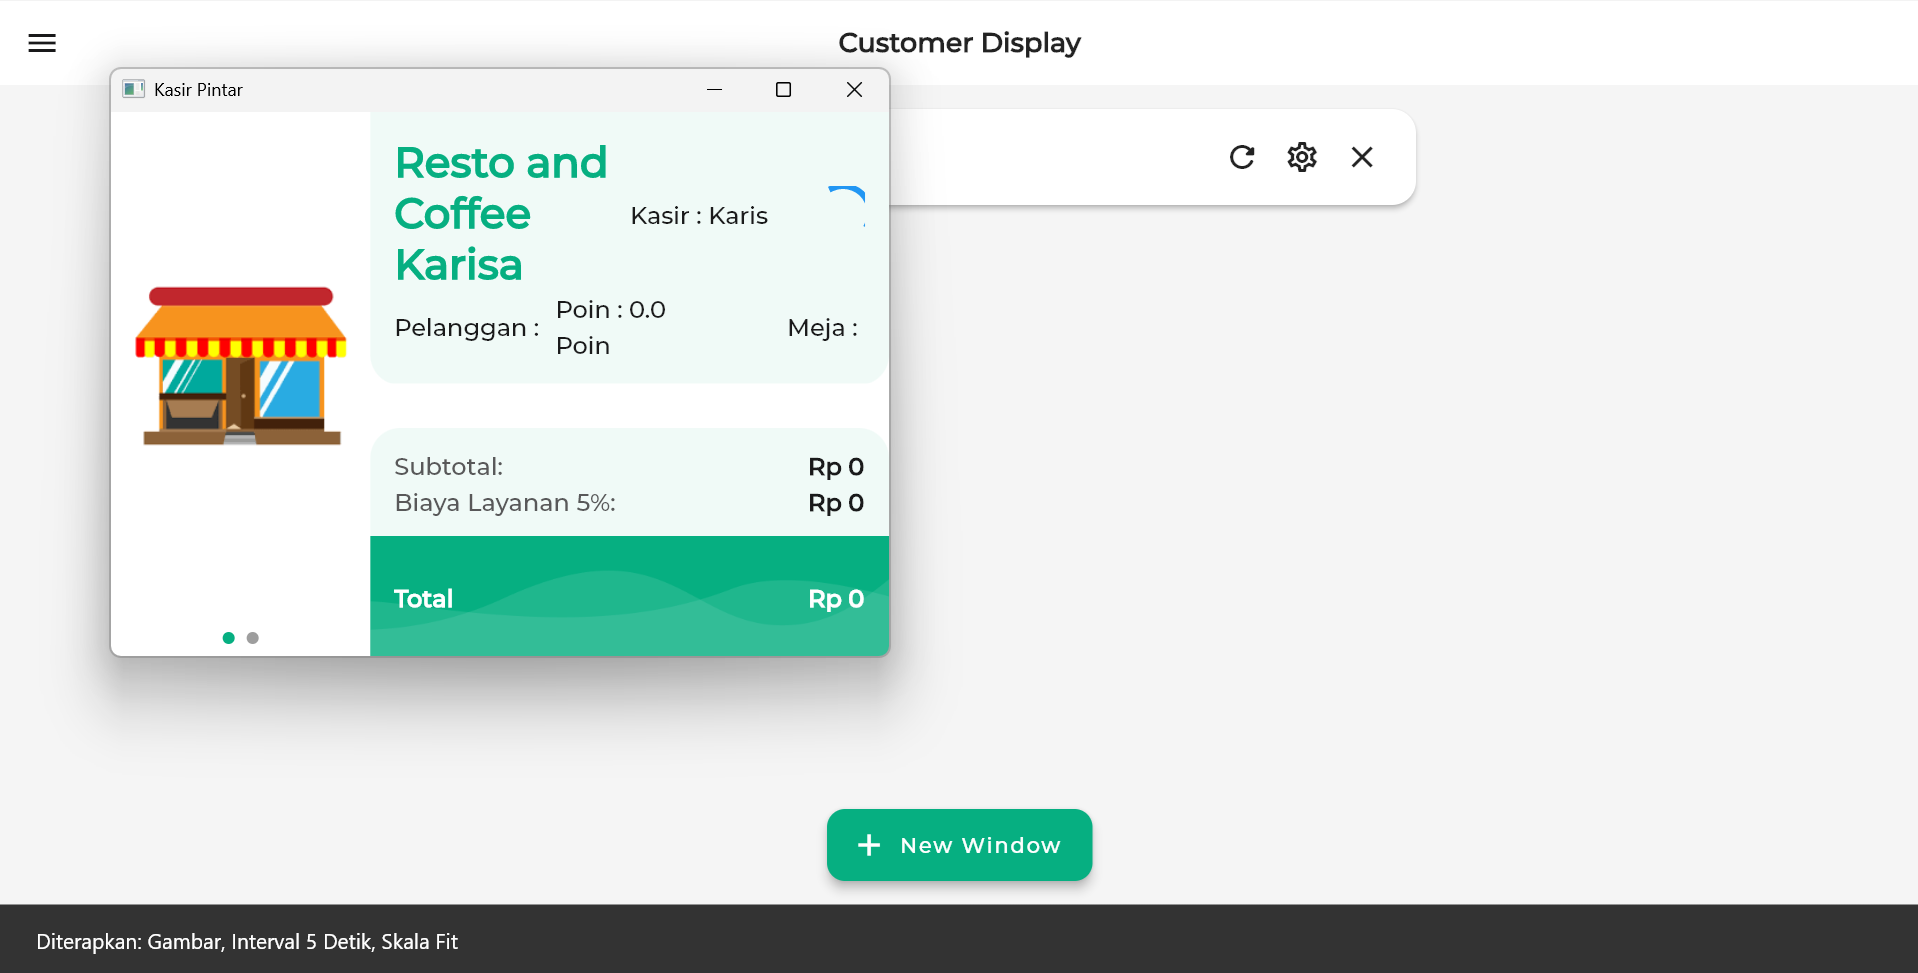Click the store shop image
Viewport: 1918px width, 973px height.
[241, 366]
